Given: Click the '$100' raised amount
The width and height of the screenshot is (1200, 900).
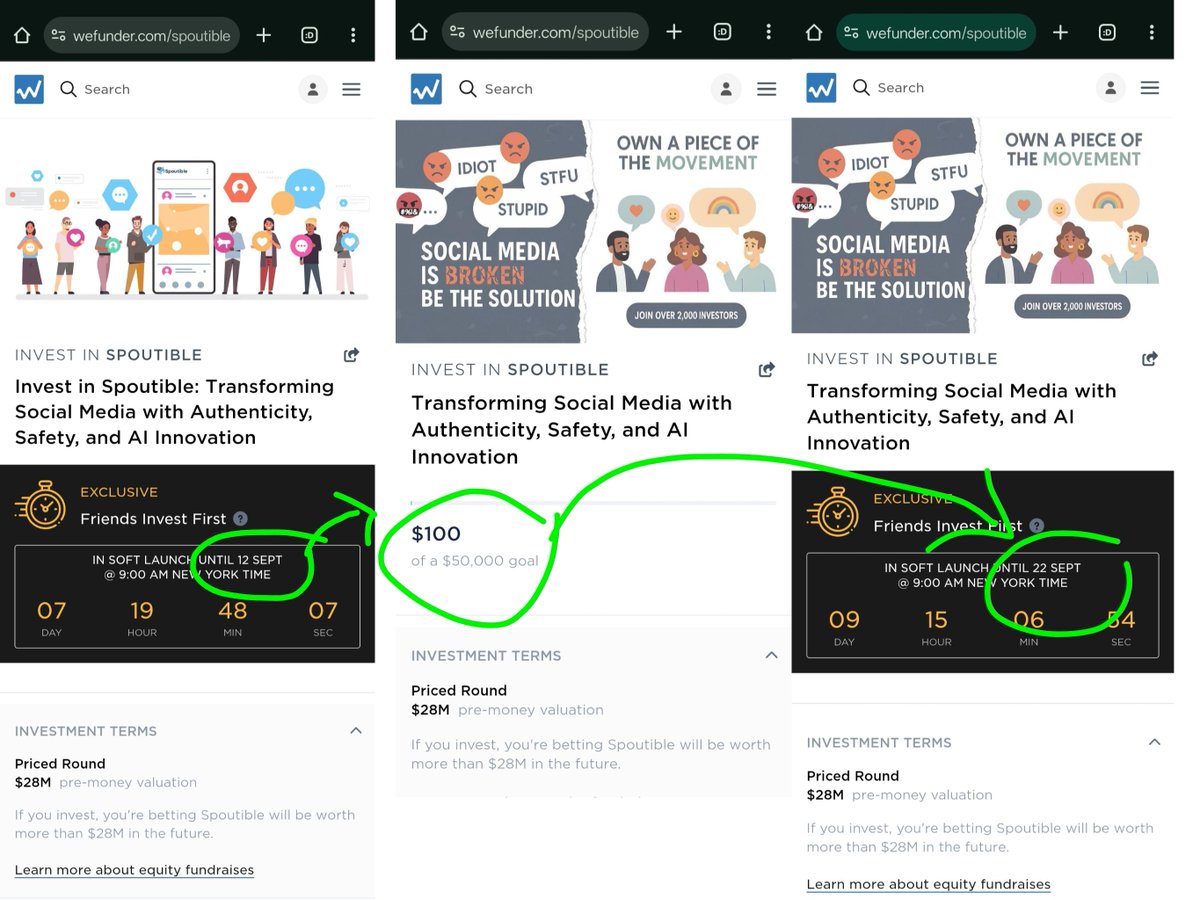Looking at the screenshot, I should click(436, 534).
